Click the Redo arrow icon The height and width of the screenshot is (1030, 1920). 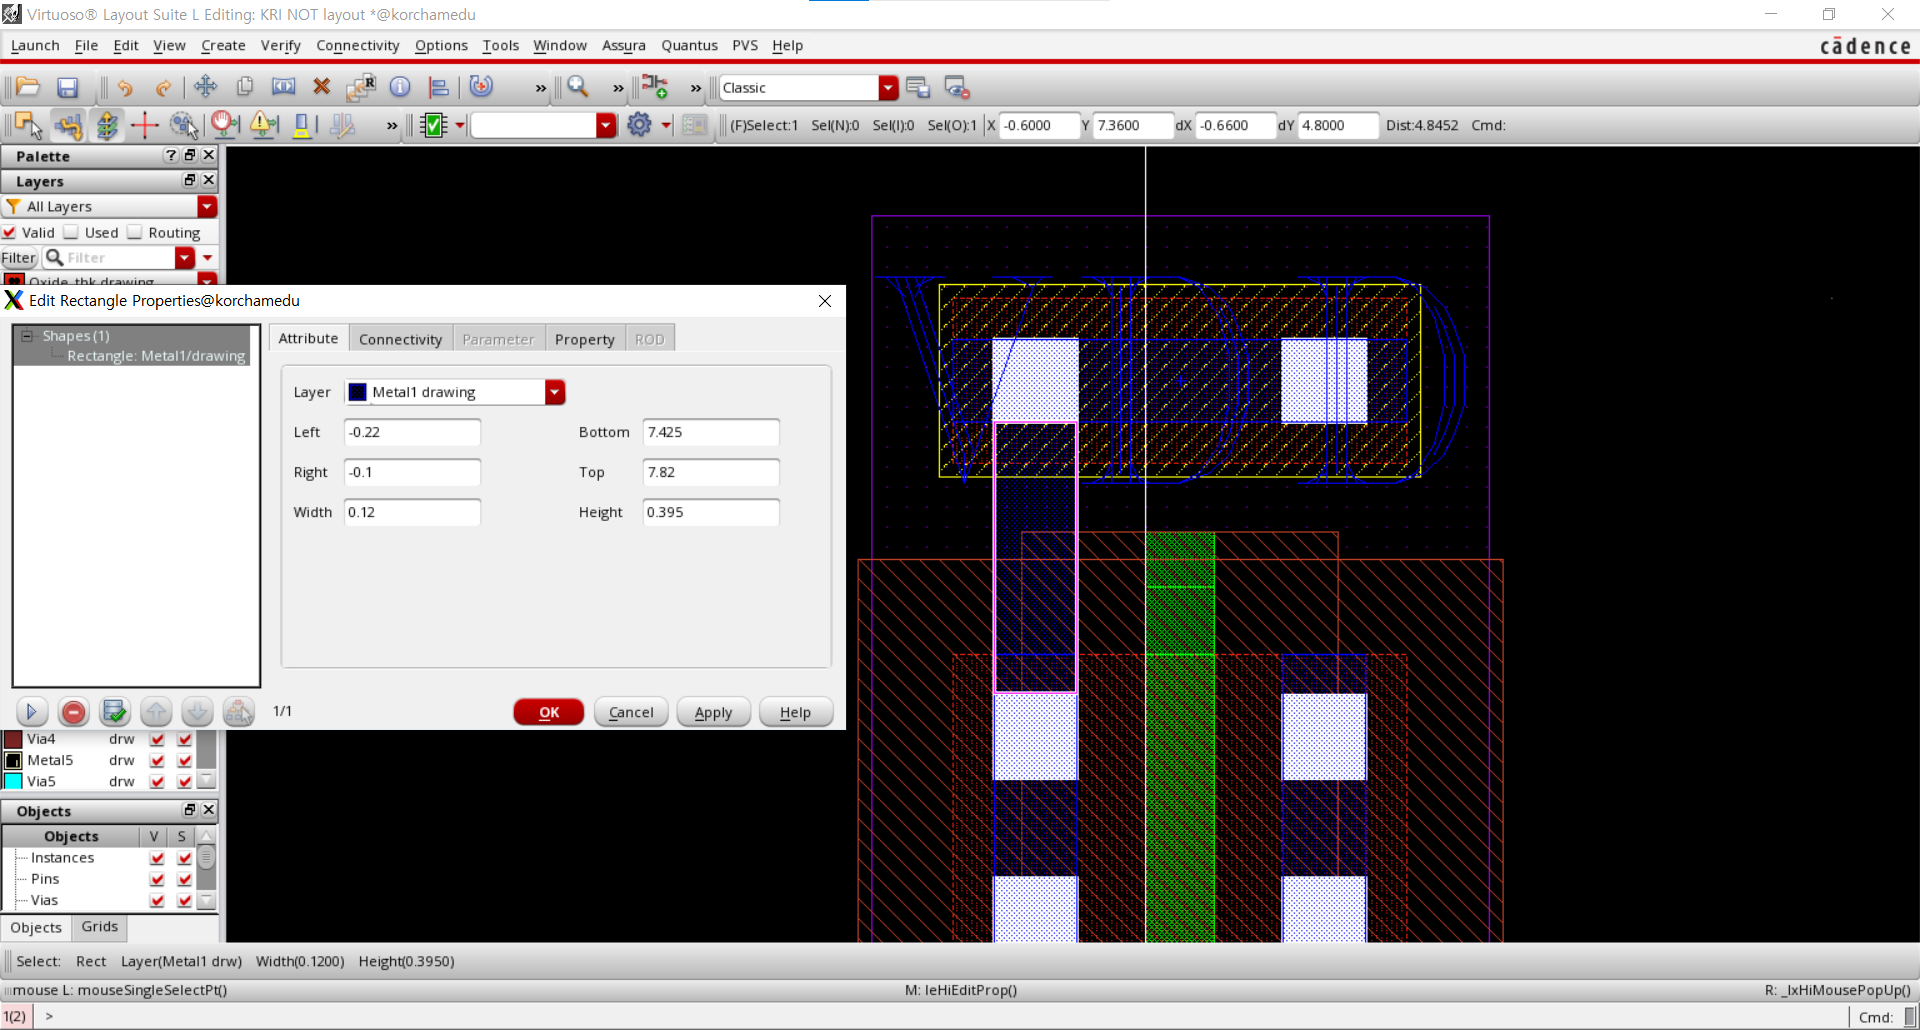163,87
